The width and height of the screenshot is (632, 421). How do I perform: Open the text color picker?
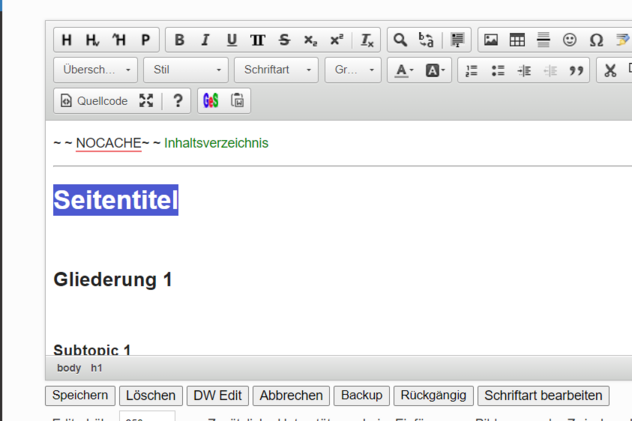coord(403,71)
